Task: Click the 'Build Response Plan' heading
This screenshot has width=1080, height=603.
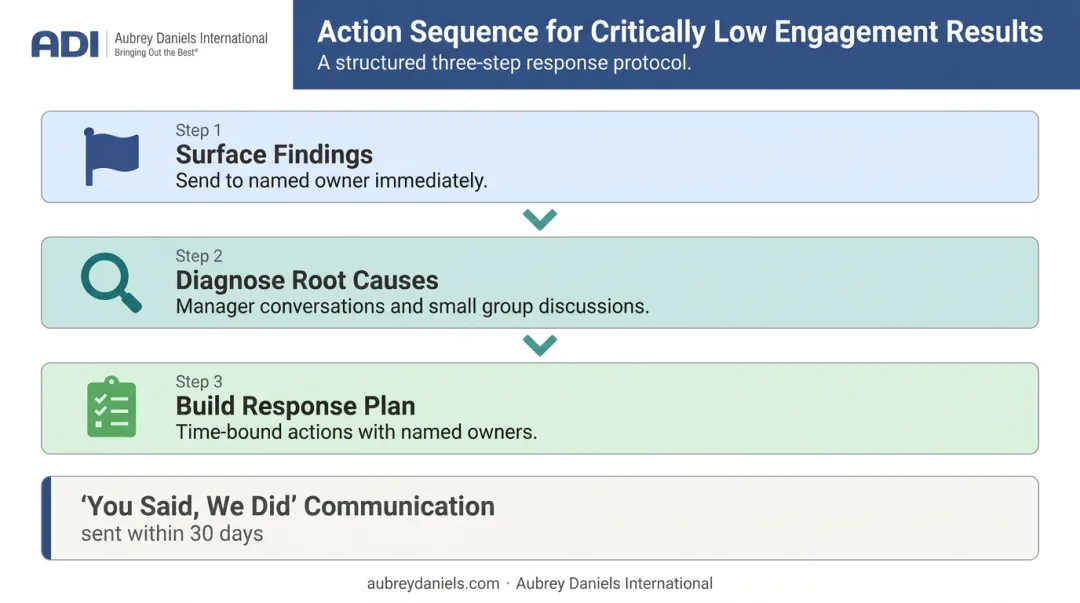Action: 295,406
